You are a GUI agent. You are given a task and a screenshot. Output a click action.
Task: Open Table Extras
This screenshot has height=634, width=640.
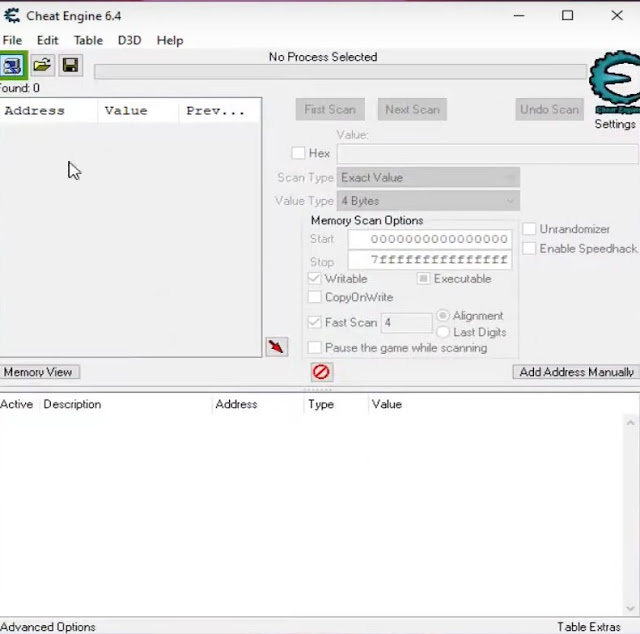(589, 627)
